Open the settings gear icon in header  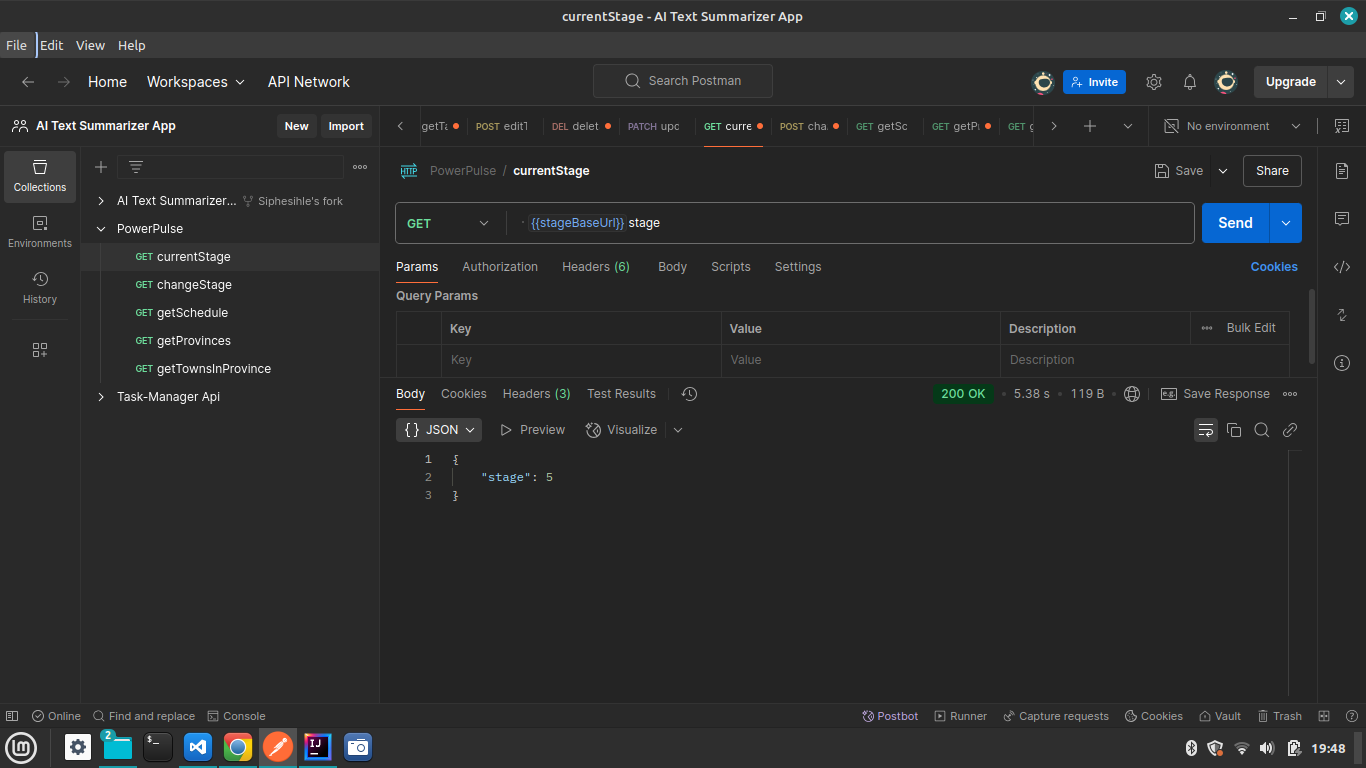(x=1154, y=82)
